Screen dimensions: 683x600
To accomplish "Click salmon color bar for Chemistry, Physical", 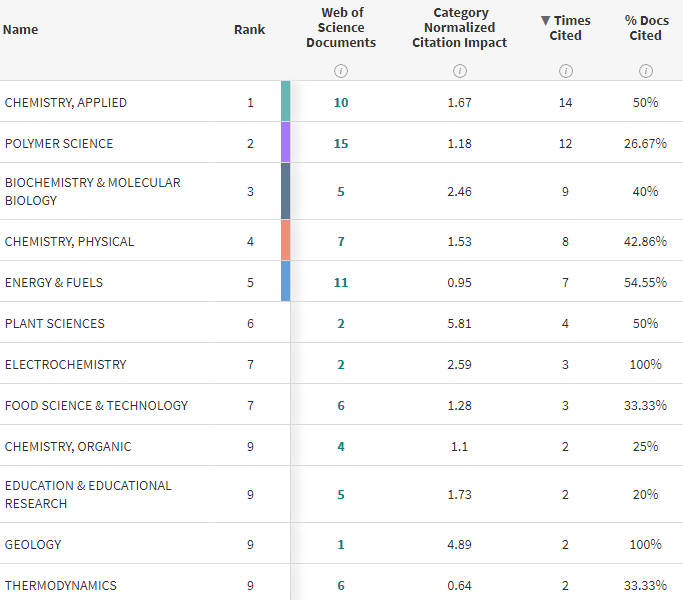I will [x=286, y=241].
